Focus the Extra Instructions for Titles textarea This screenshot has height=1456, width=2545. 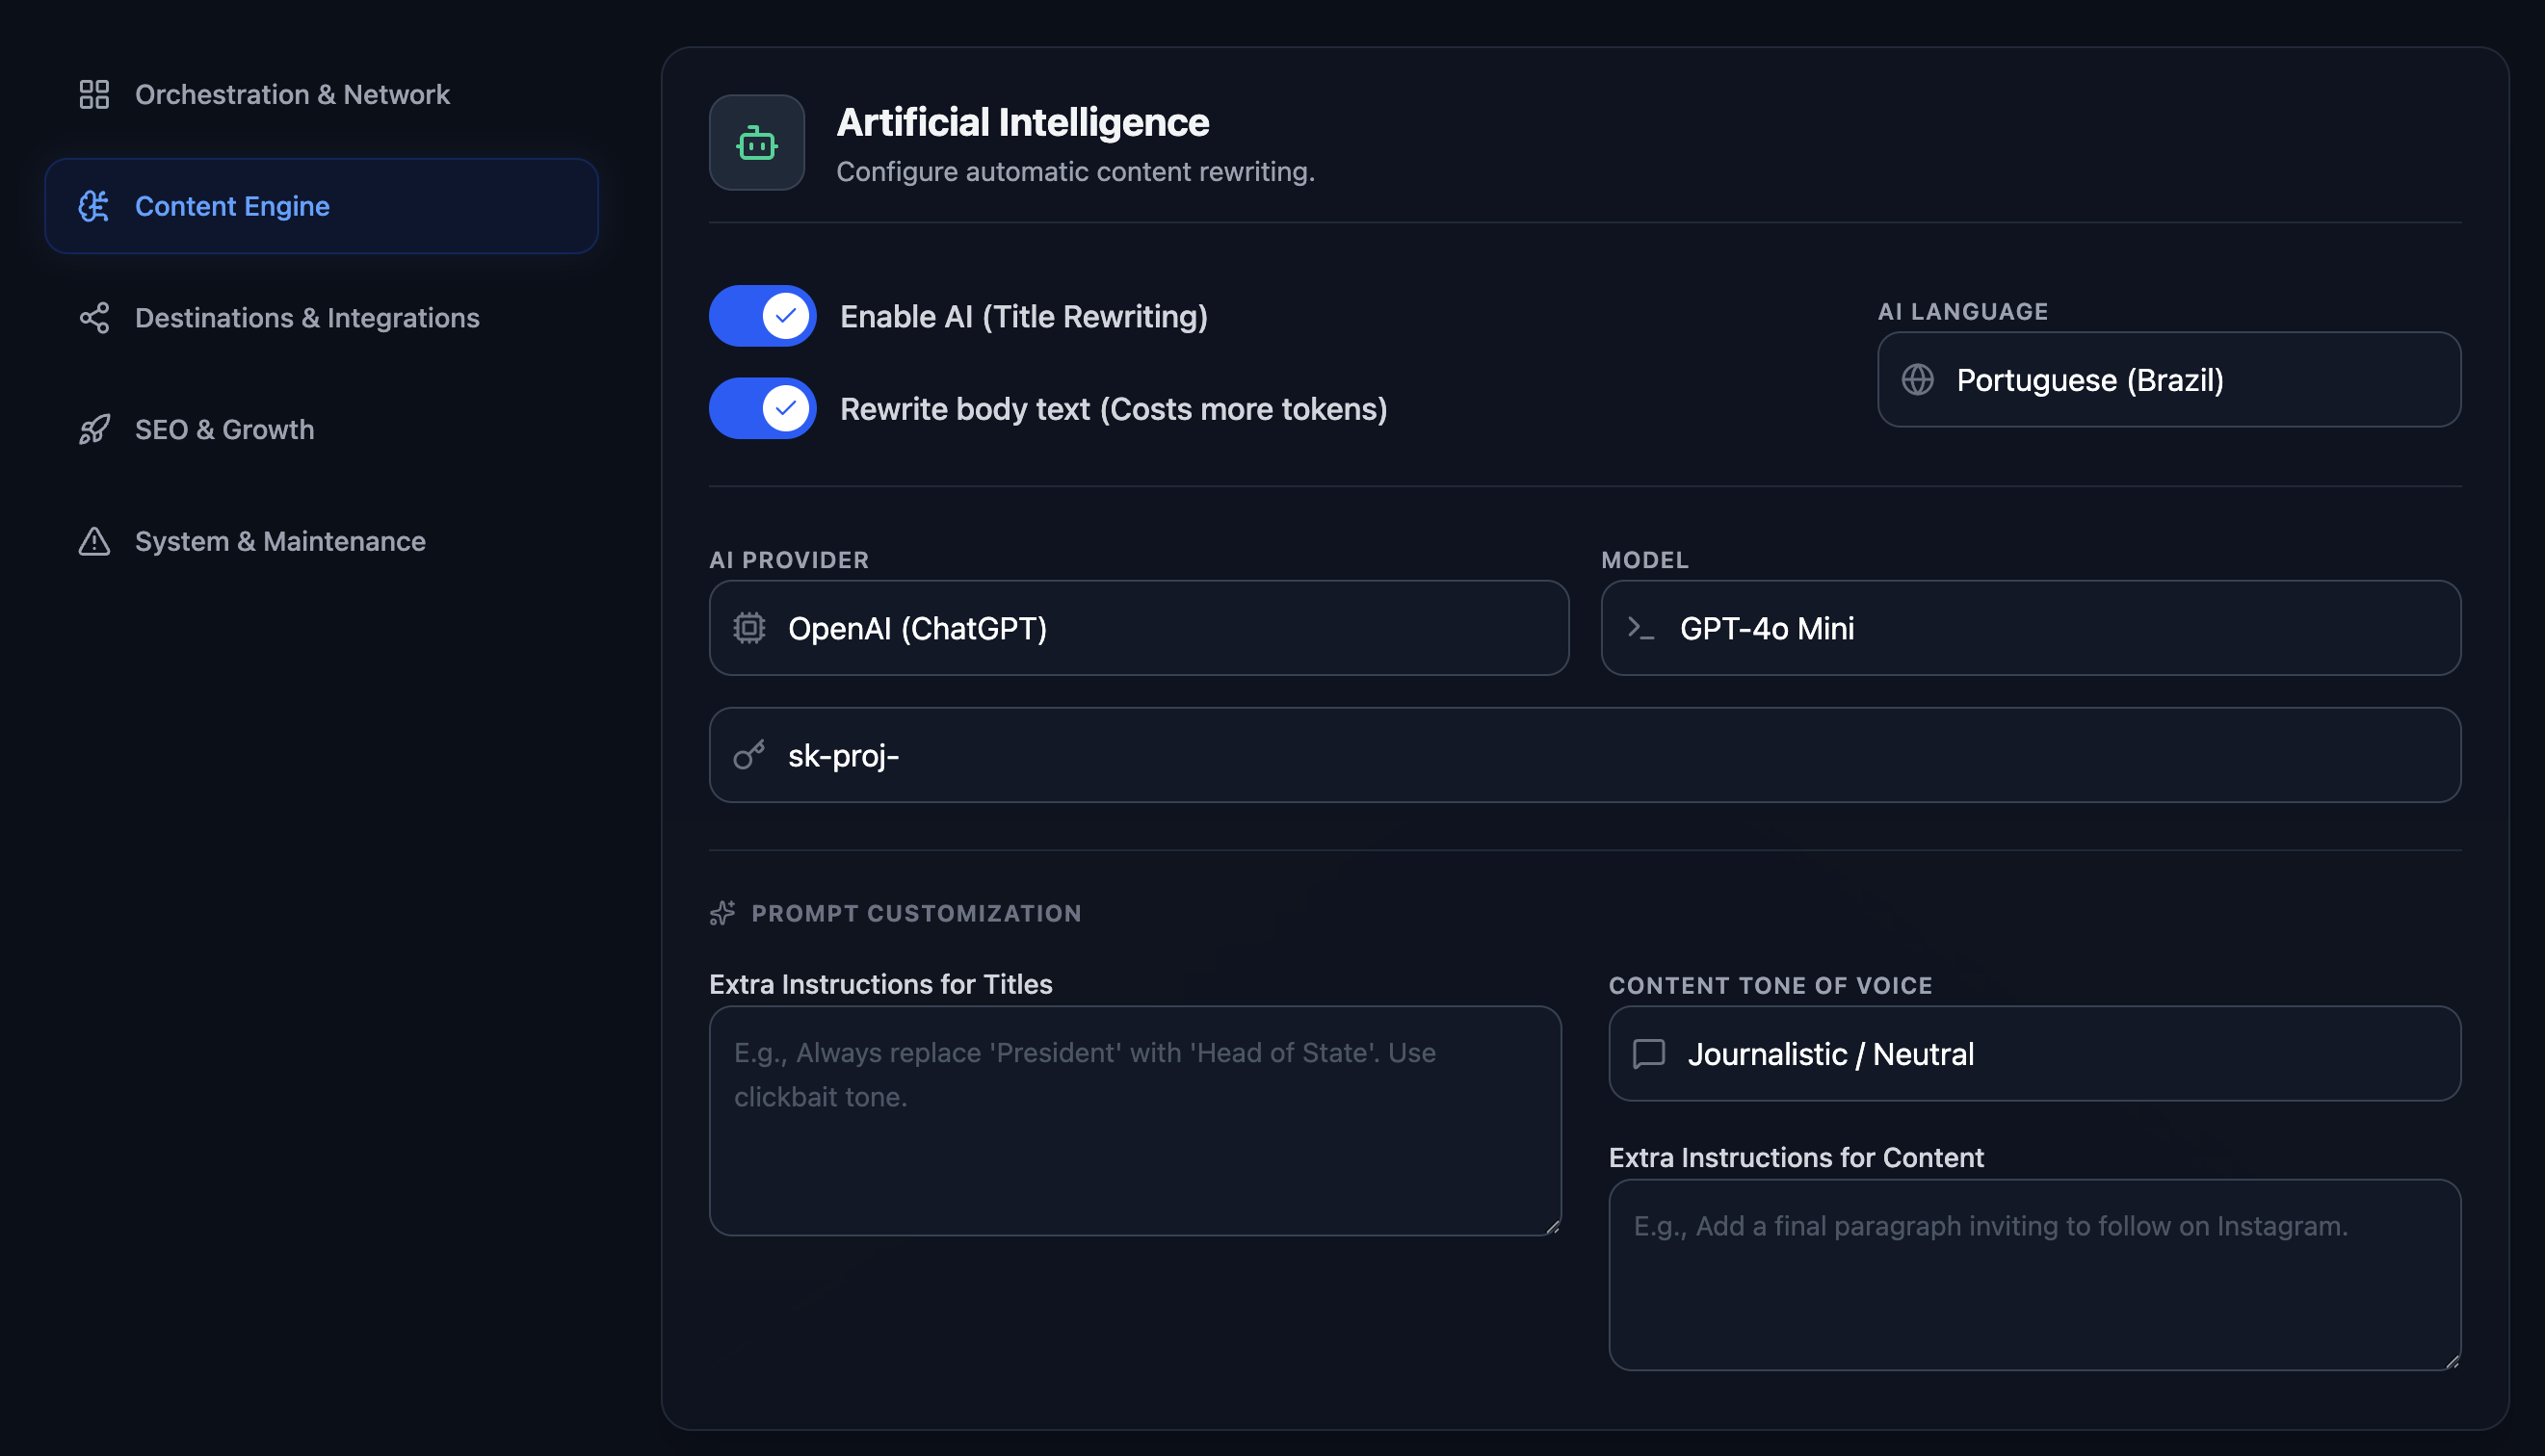coord(1135,1121)
